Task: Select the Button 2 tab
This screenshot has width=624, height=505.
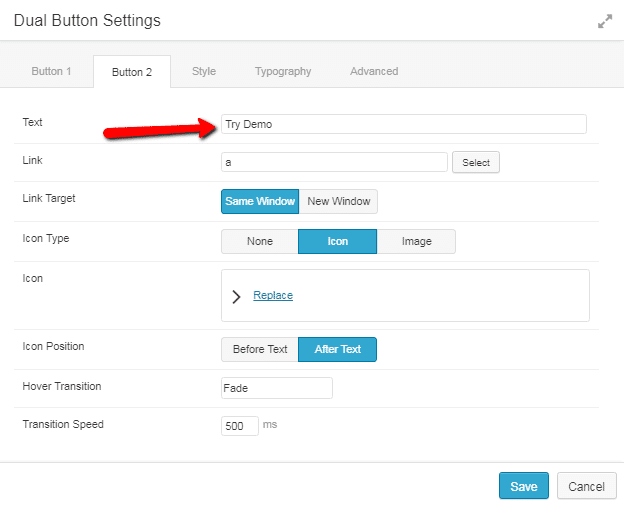Action: 132,72
